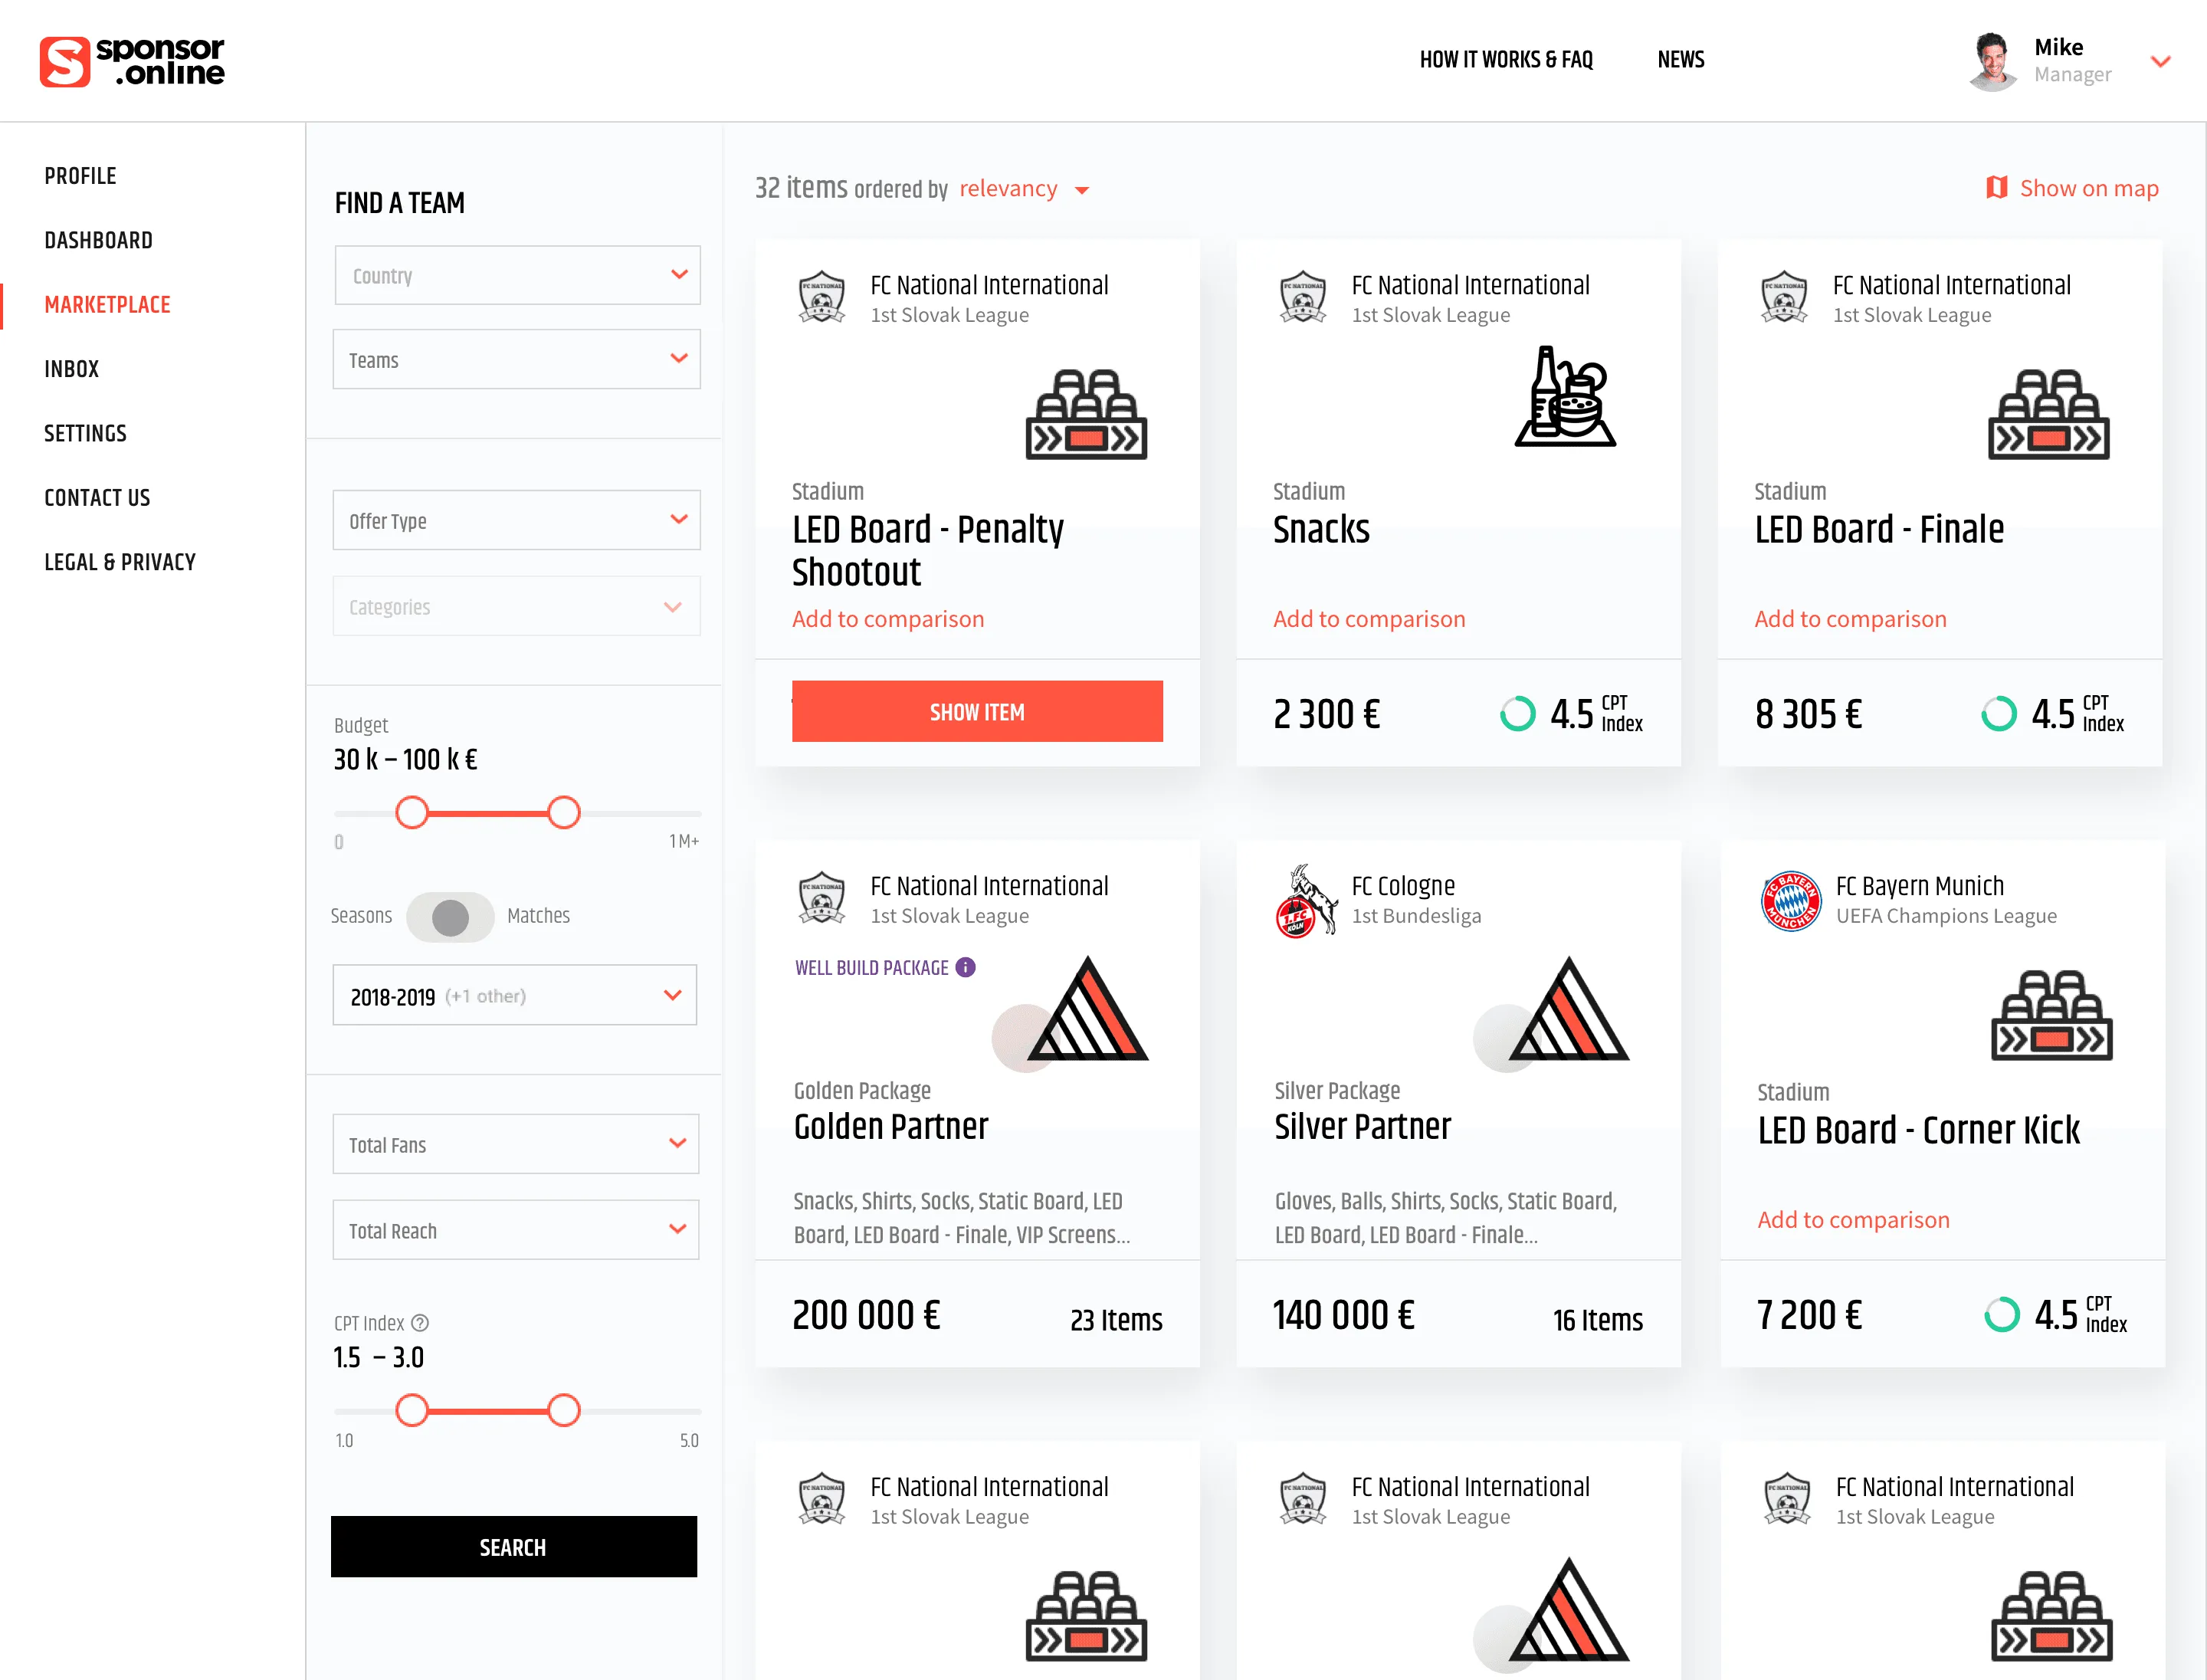
Task: Click the LED board icon on Penalty Shootout card
Action: tap(1086, 414)
